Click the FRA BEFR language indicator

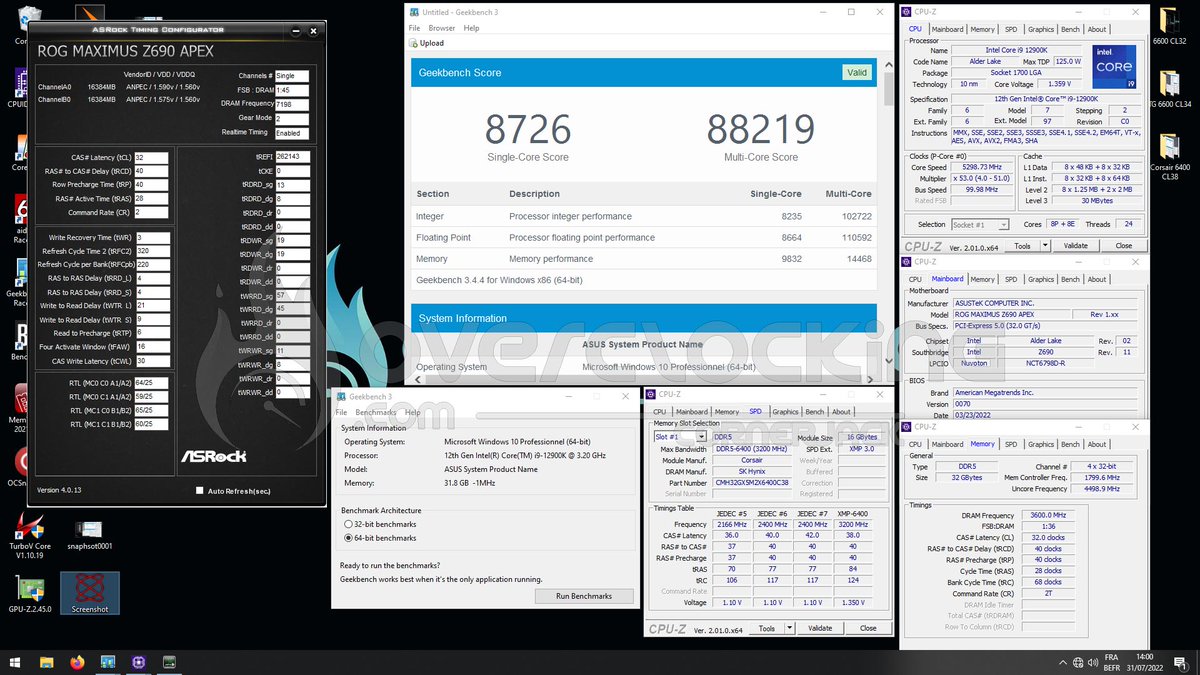tap(1111, 661)
